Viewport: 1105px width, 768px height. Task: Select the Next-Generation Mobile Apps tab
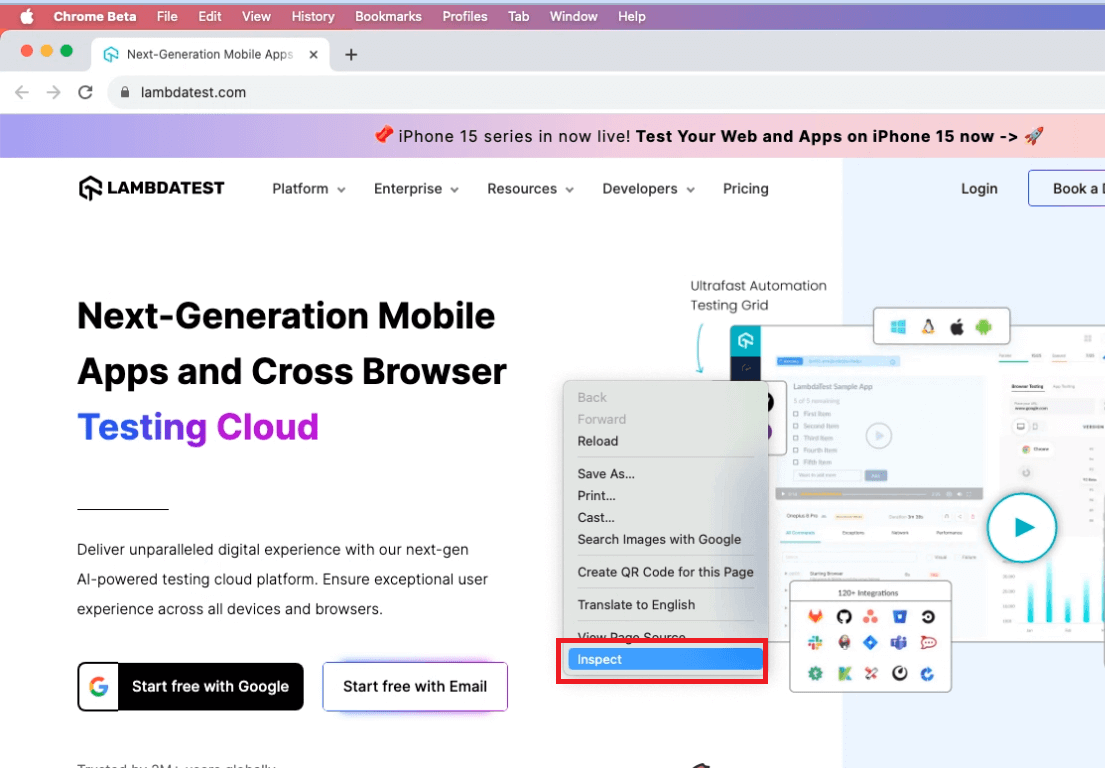(x=210, y=54)
